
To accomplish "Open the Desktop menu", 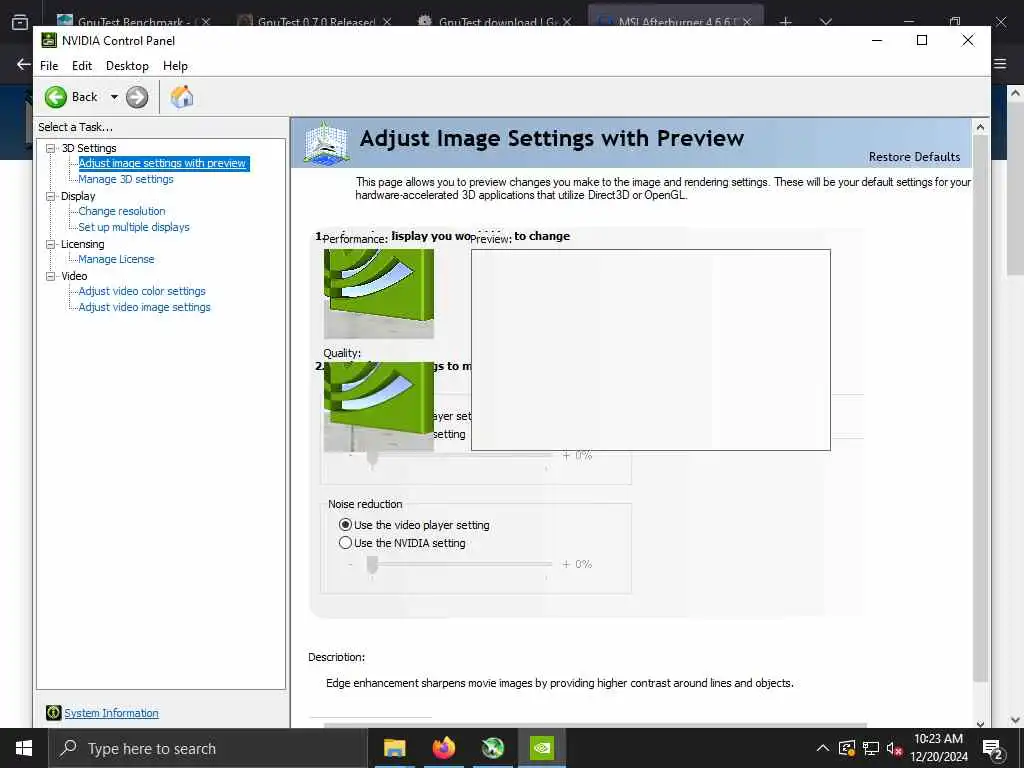I will 127,66.
